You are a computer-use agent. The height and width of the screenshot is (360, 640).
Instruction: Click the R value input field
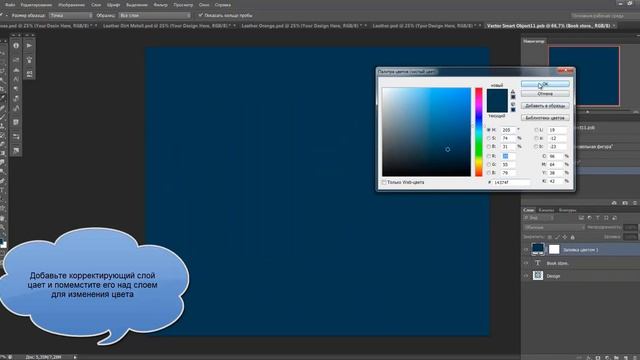point(508,156)
